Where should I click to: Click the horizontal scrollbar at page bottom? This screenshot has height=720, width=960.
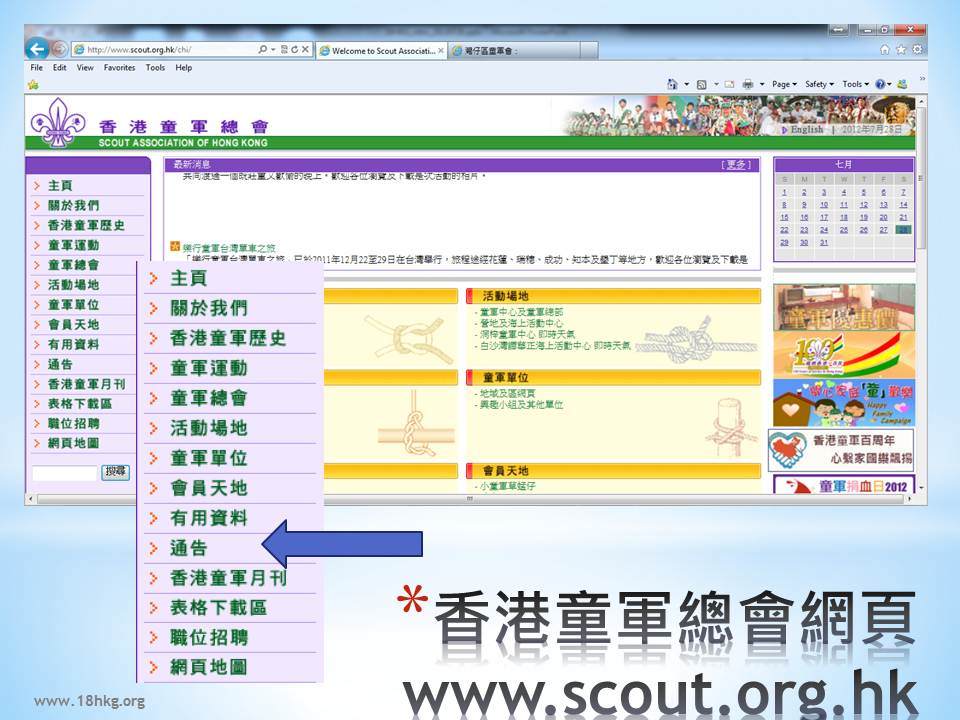click(x=470, y=500)
